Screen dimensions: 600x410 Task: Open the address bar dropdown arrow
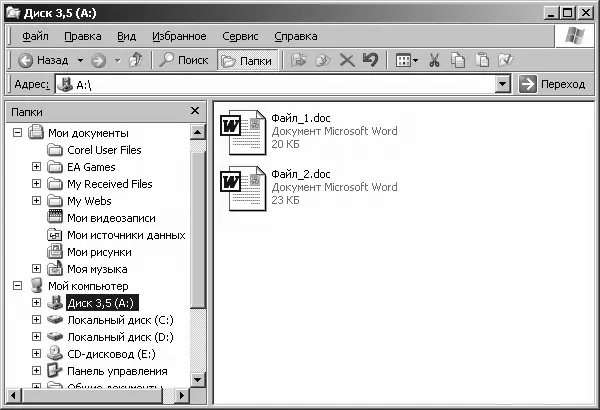[x=503, y=84]
